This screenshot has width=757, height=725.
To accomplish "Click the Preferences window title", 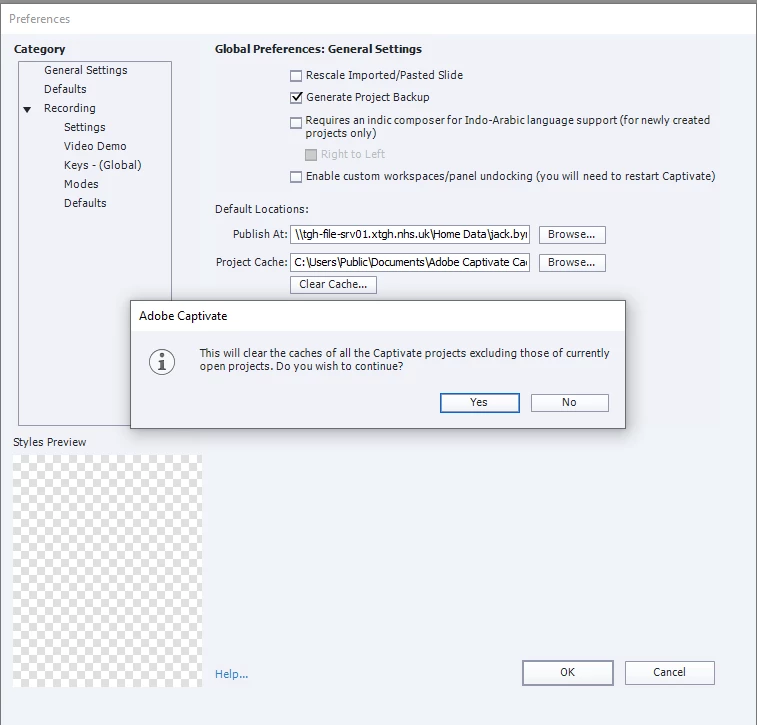I will 40,19.
